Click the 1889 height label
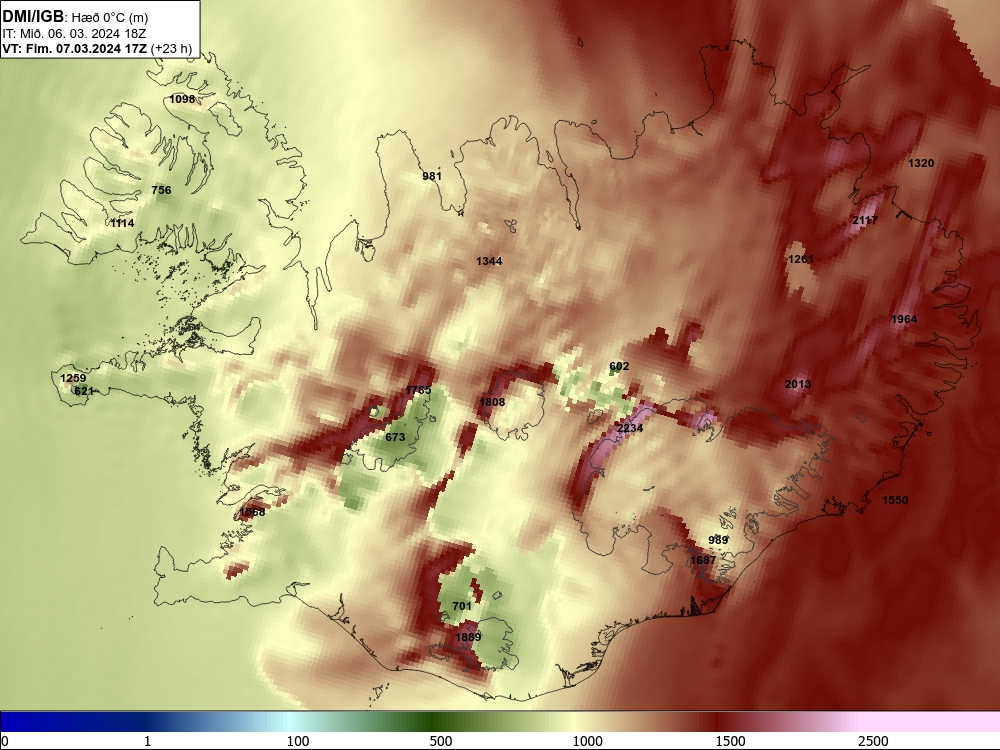This screenshot has height=750, width=1000. click(468, 637)
